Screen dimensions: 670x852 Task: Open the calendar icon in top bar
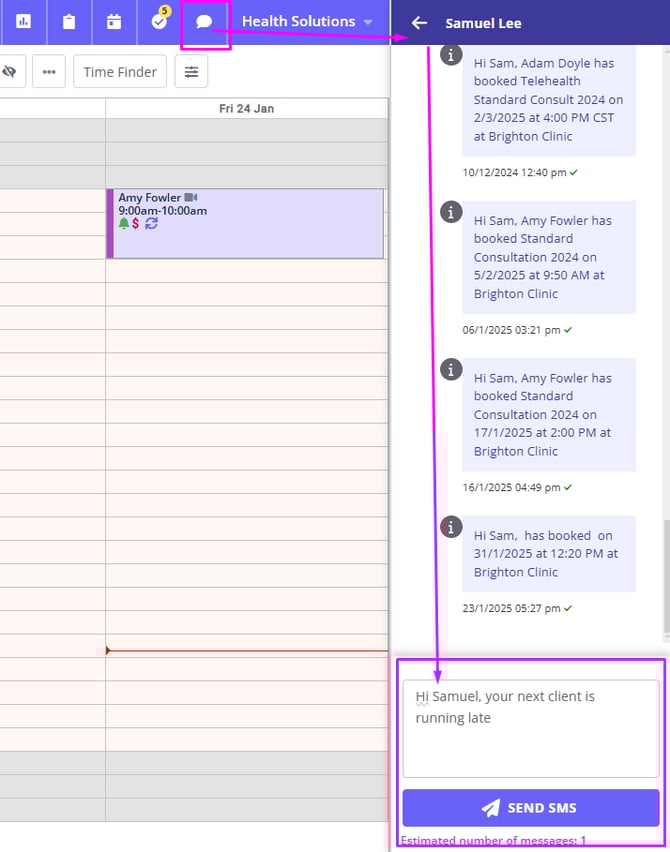[x=113, y=21]
